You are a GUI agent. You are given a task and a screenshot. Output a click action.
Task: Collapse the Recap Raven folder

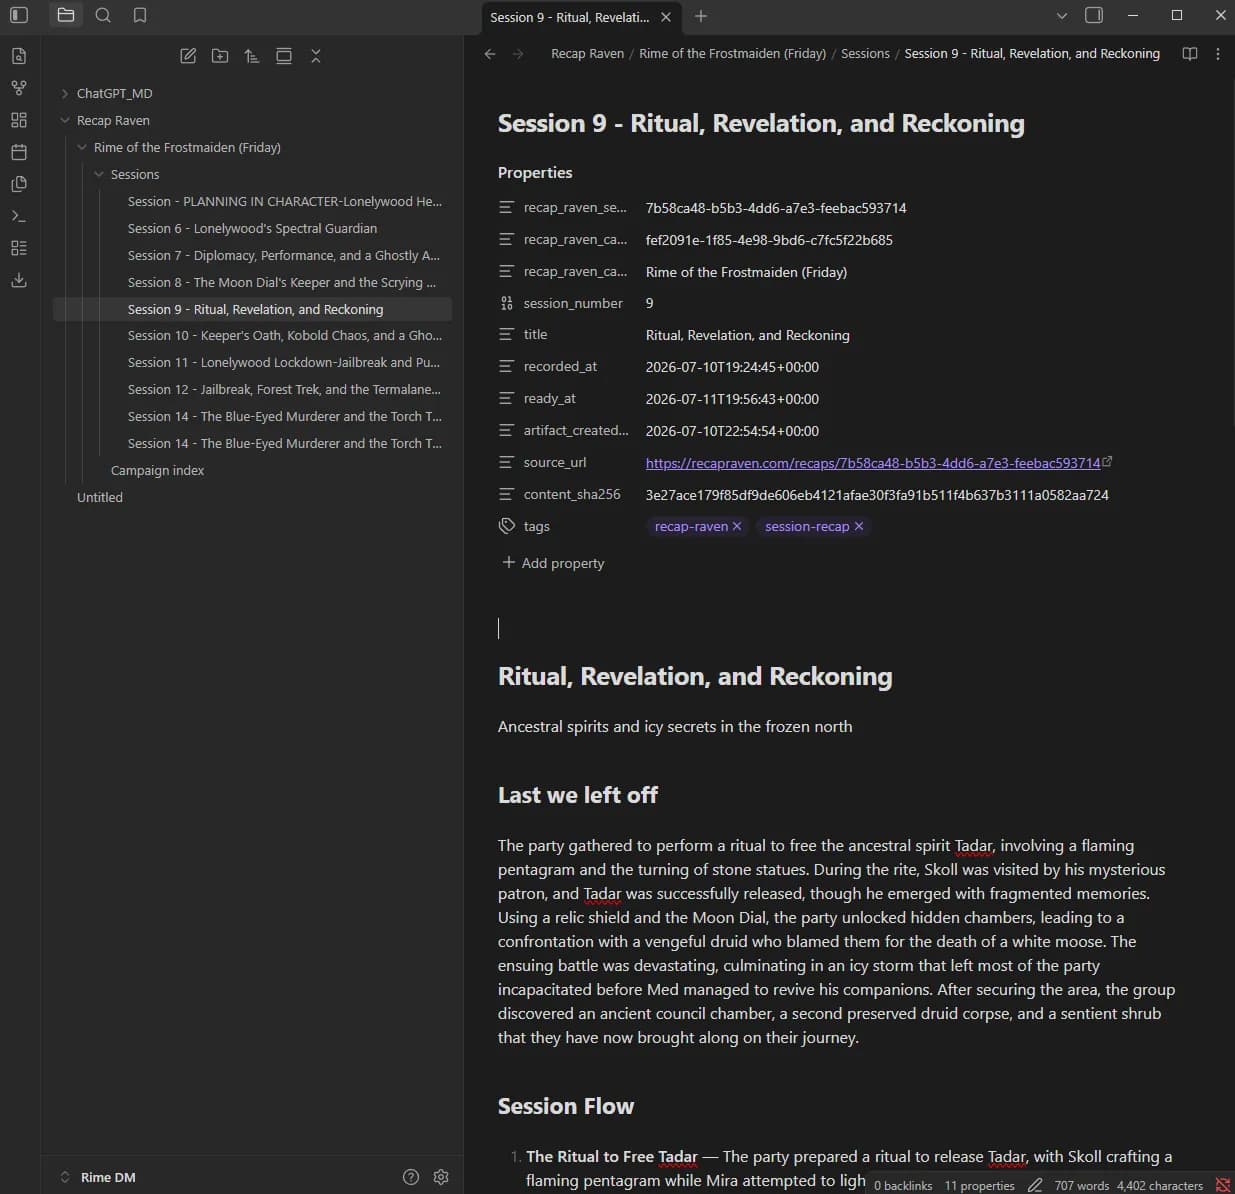pyautogui.click(x=65, y=120)
